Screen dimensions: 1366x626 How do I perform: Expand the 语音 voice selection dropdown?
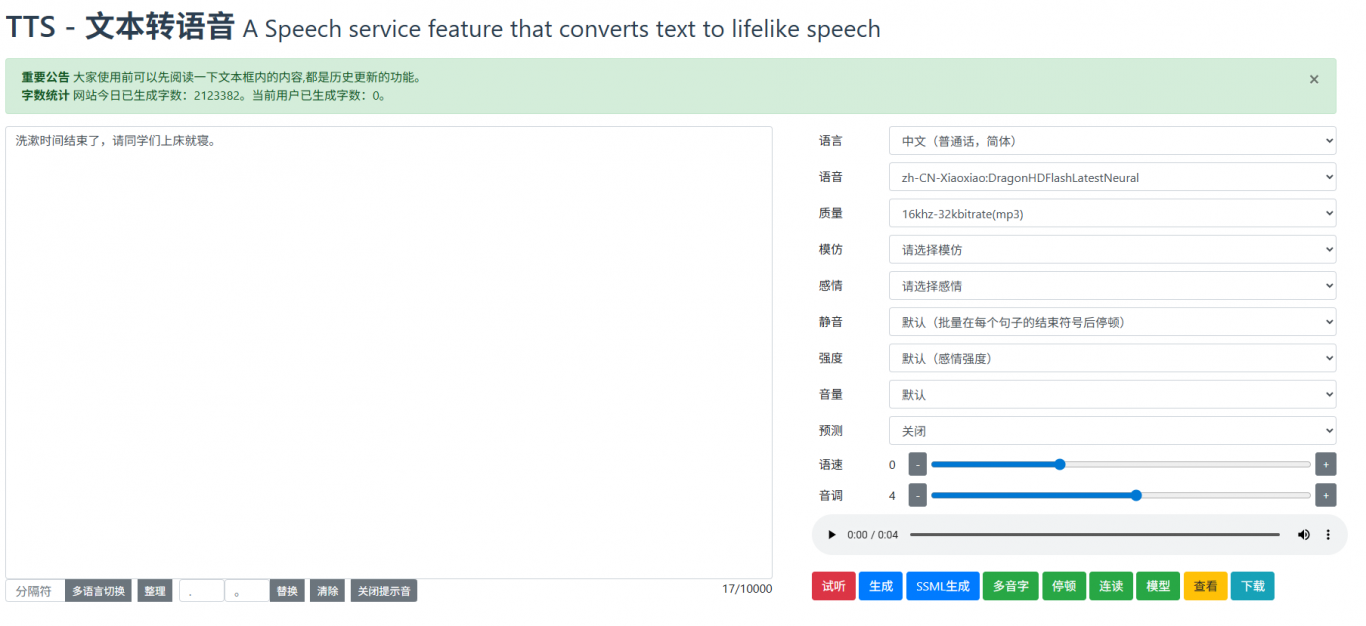click(x=1112, y=178)
